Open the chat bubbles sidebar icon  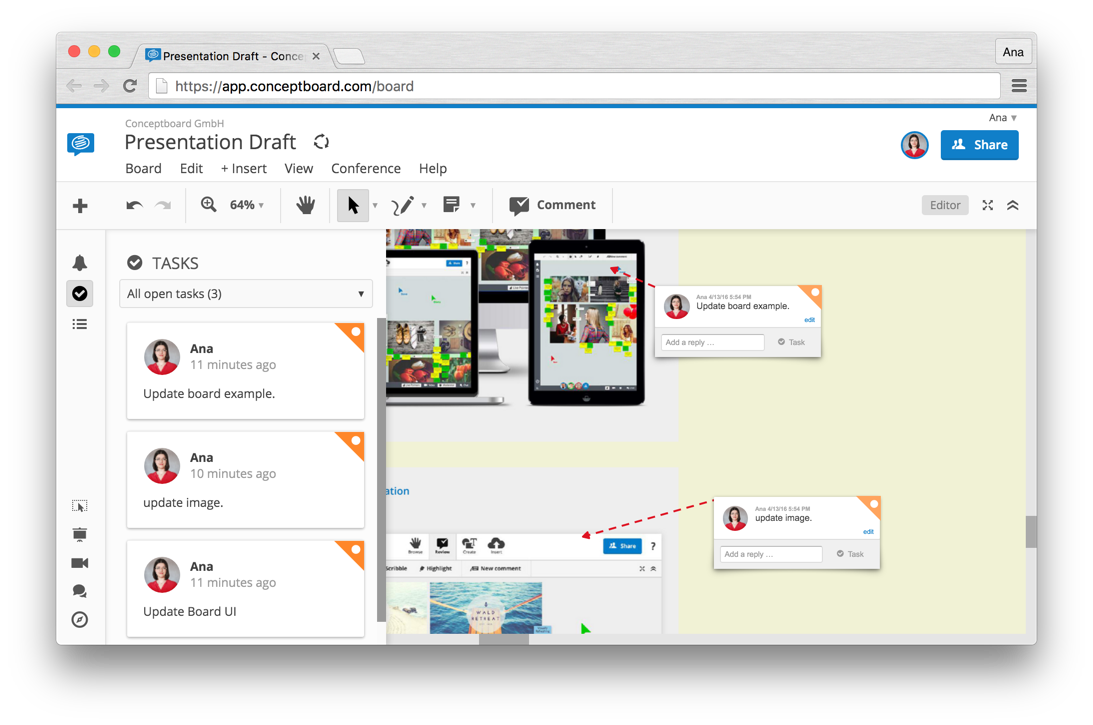(80, 591)
